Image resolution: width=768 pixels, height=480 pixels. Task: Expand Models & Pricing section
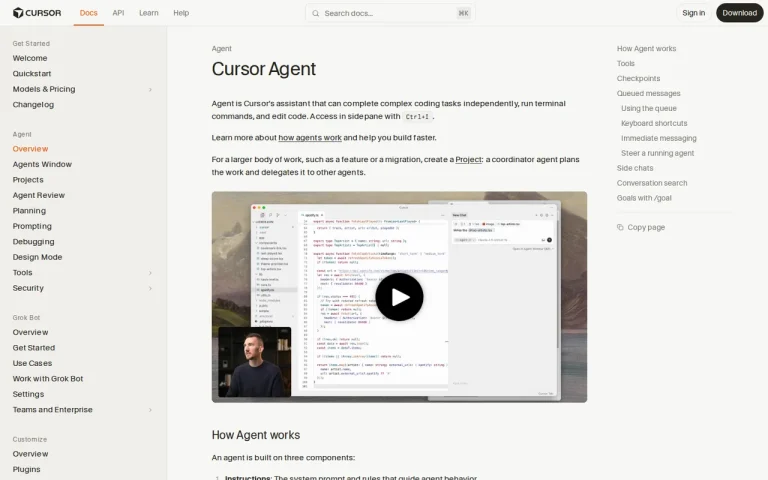click(x=150, y=89)
